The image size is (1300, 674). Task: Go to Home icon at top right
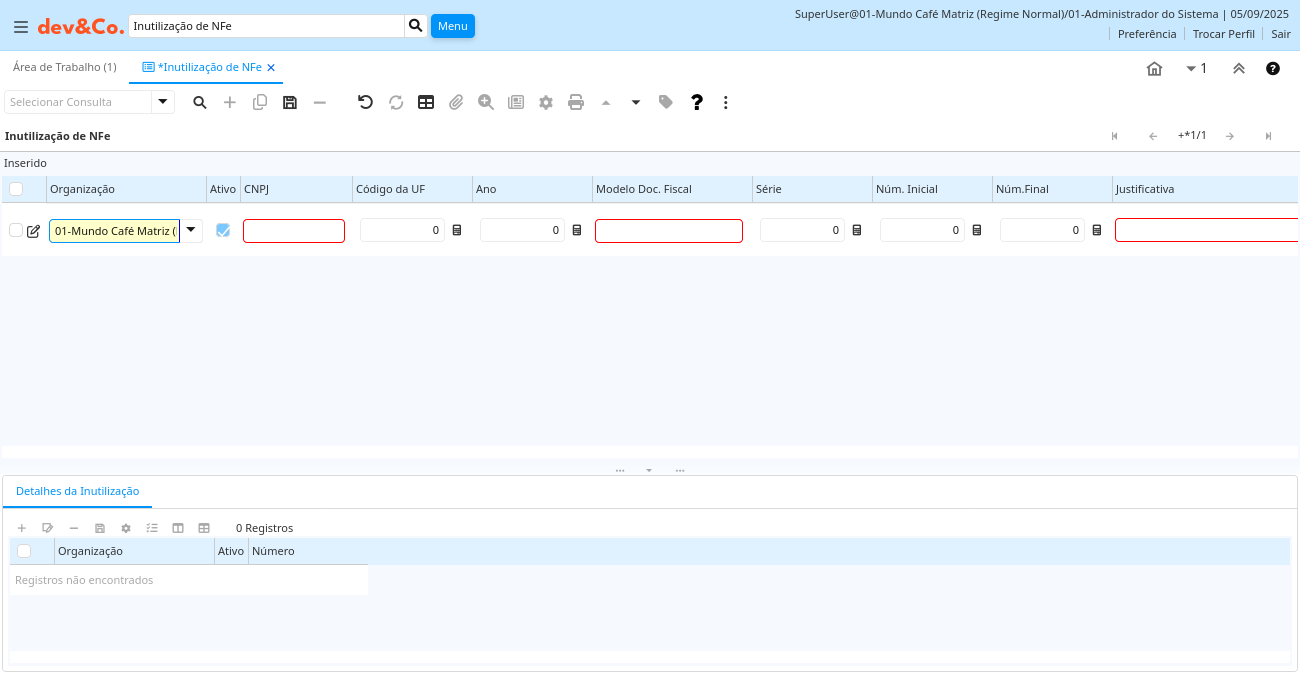point(1154,69)
